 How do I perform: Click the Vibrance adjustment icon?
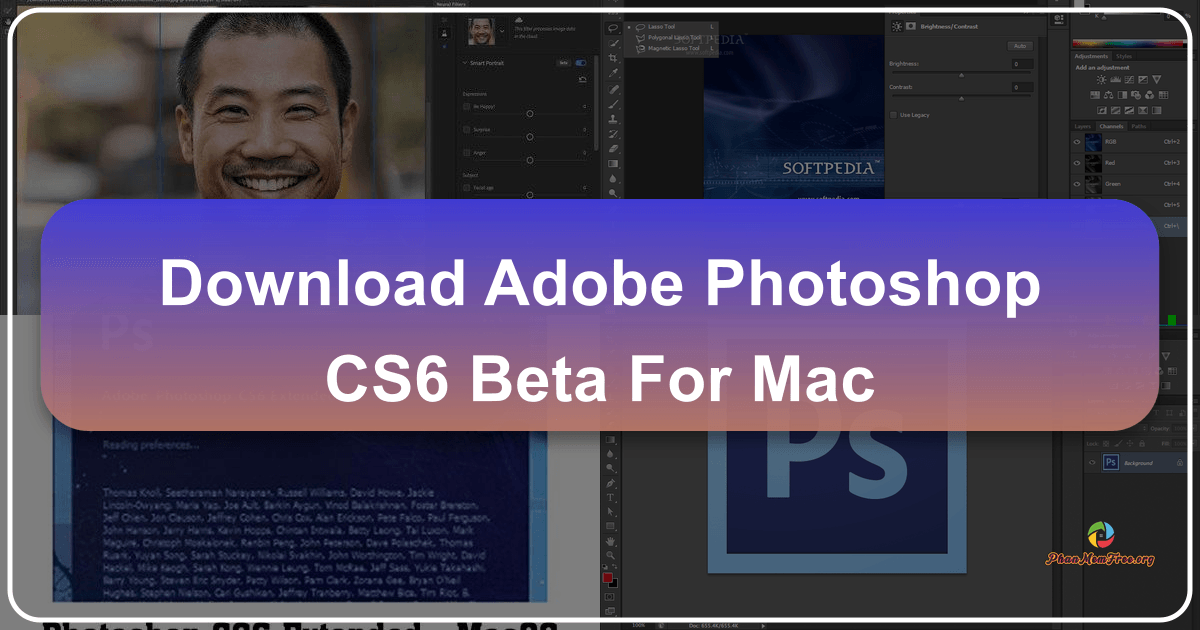coord(1156,79)
